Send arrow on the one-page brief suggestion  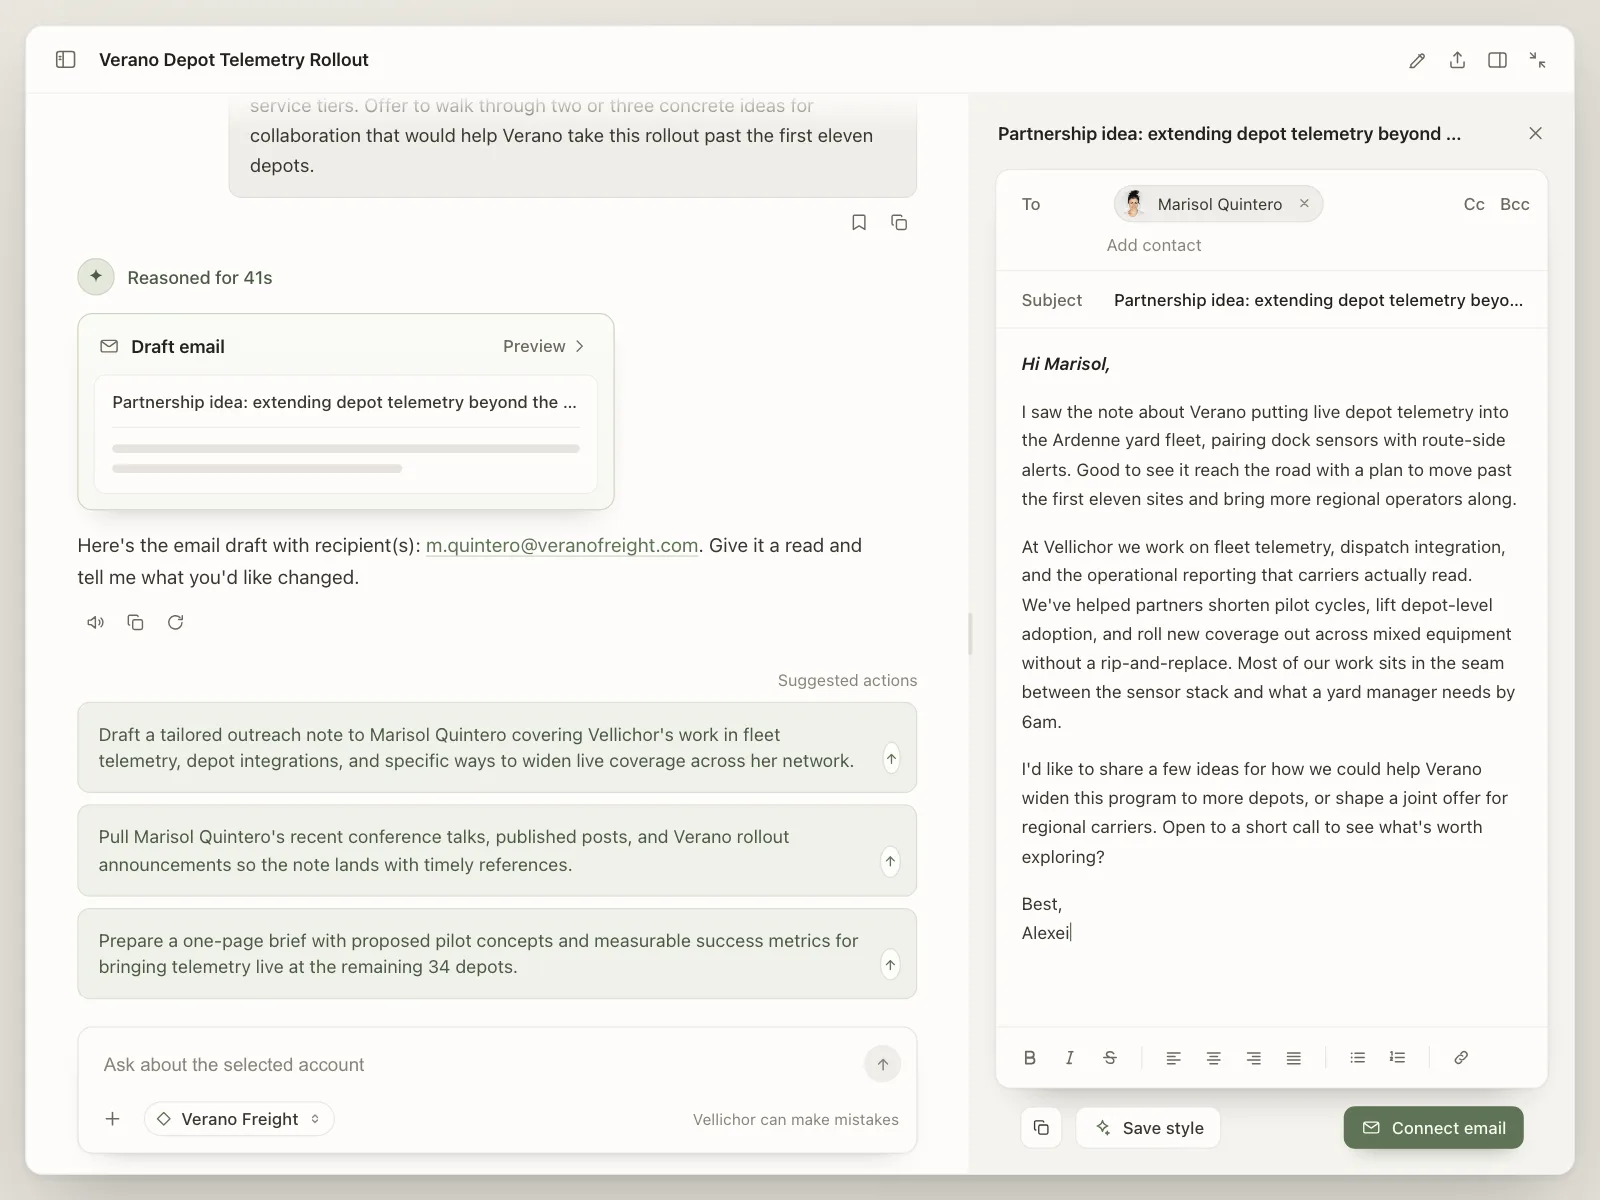pos(891,965)
